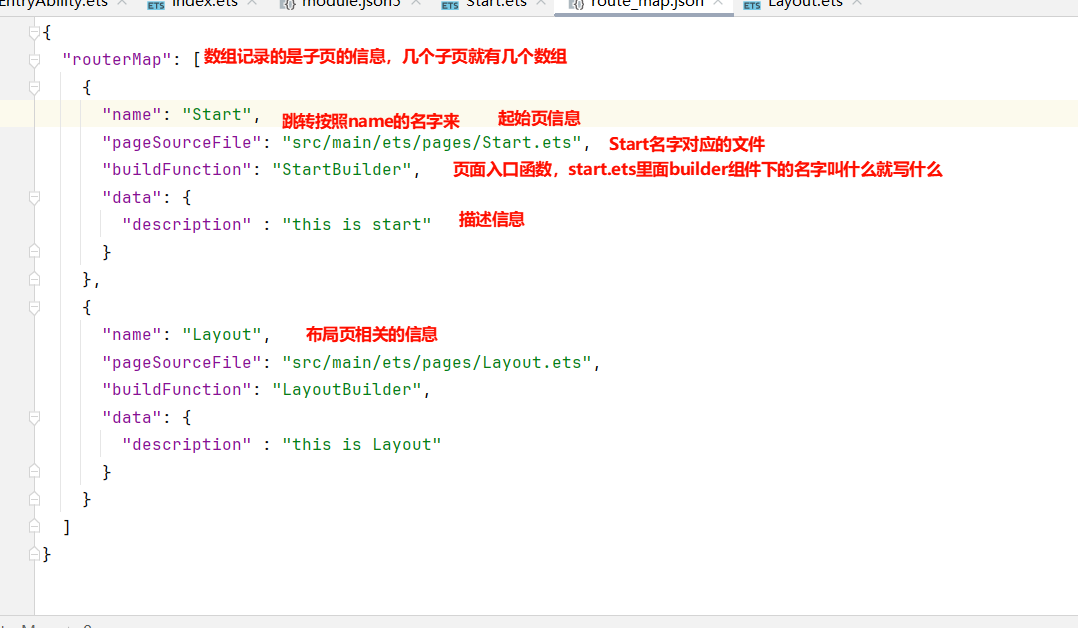Close the module.json5 tab
Screen dimensions: 1078x628
[x=415, y=3]
